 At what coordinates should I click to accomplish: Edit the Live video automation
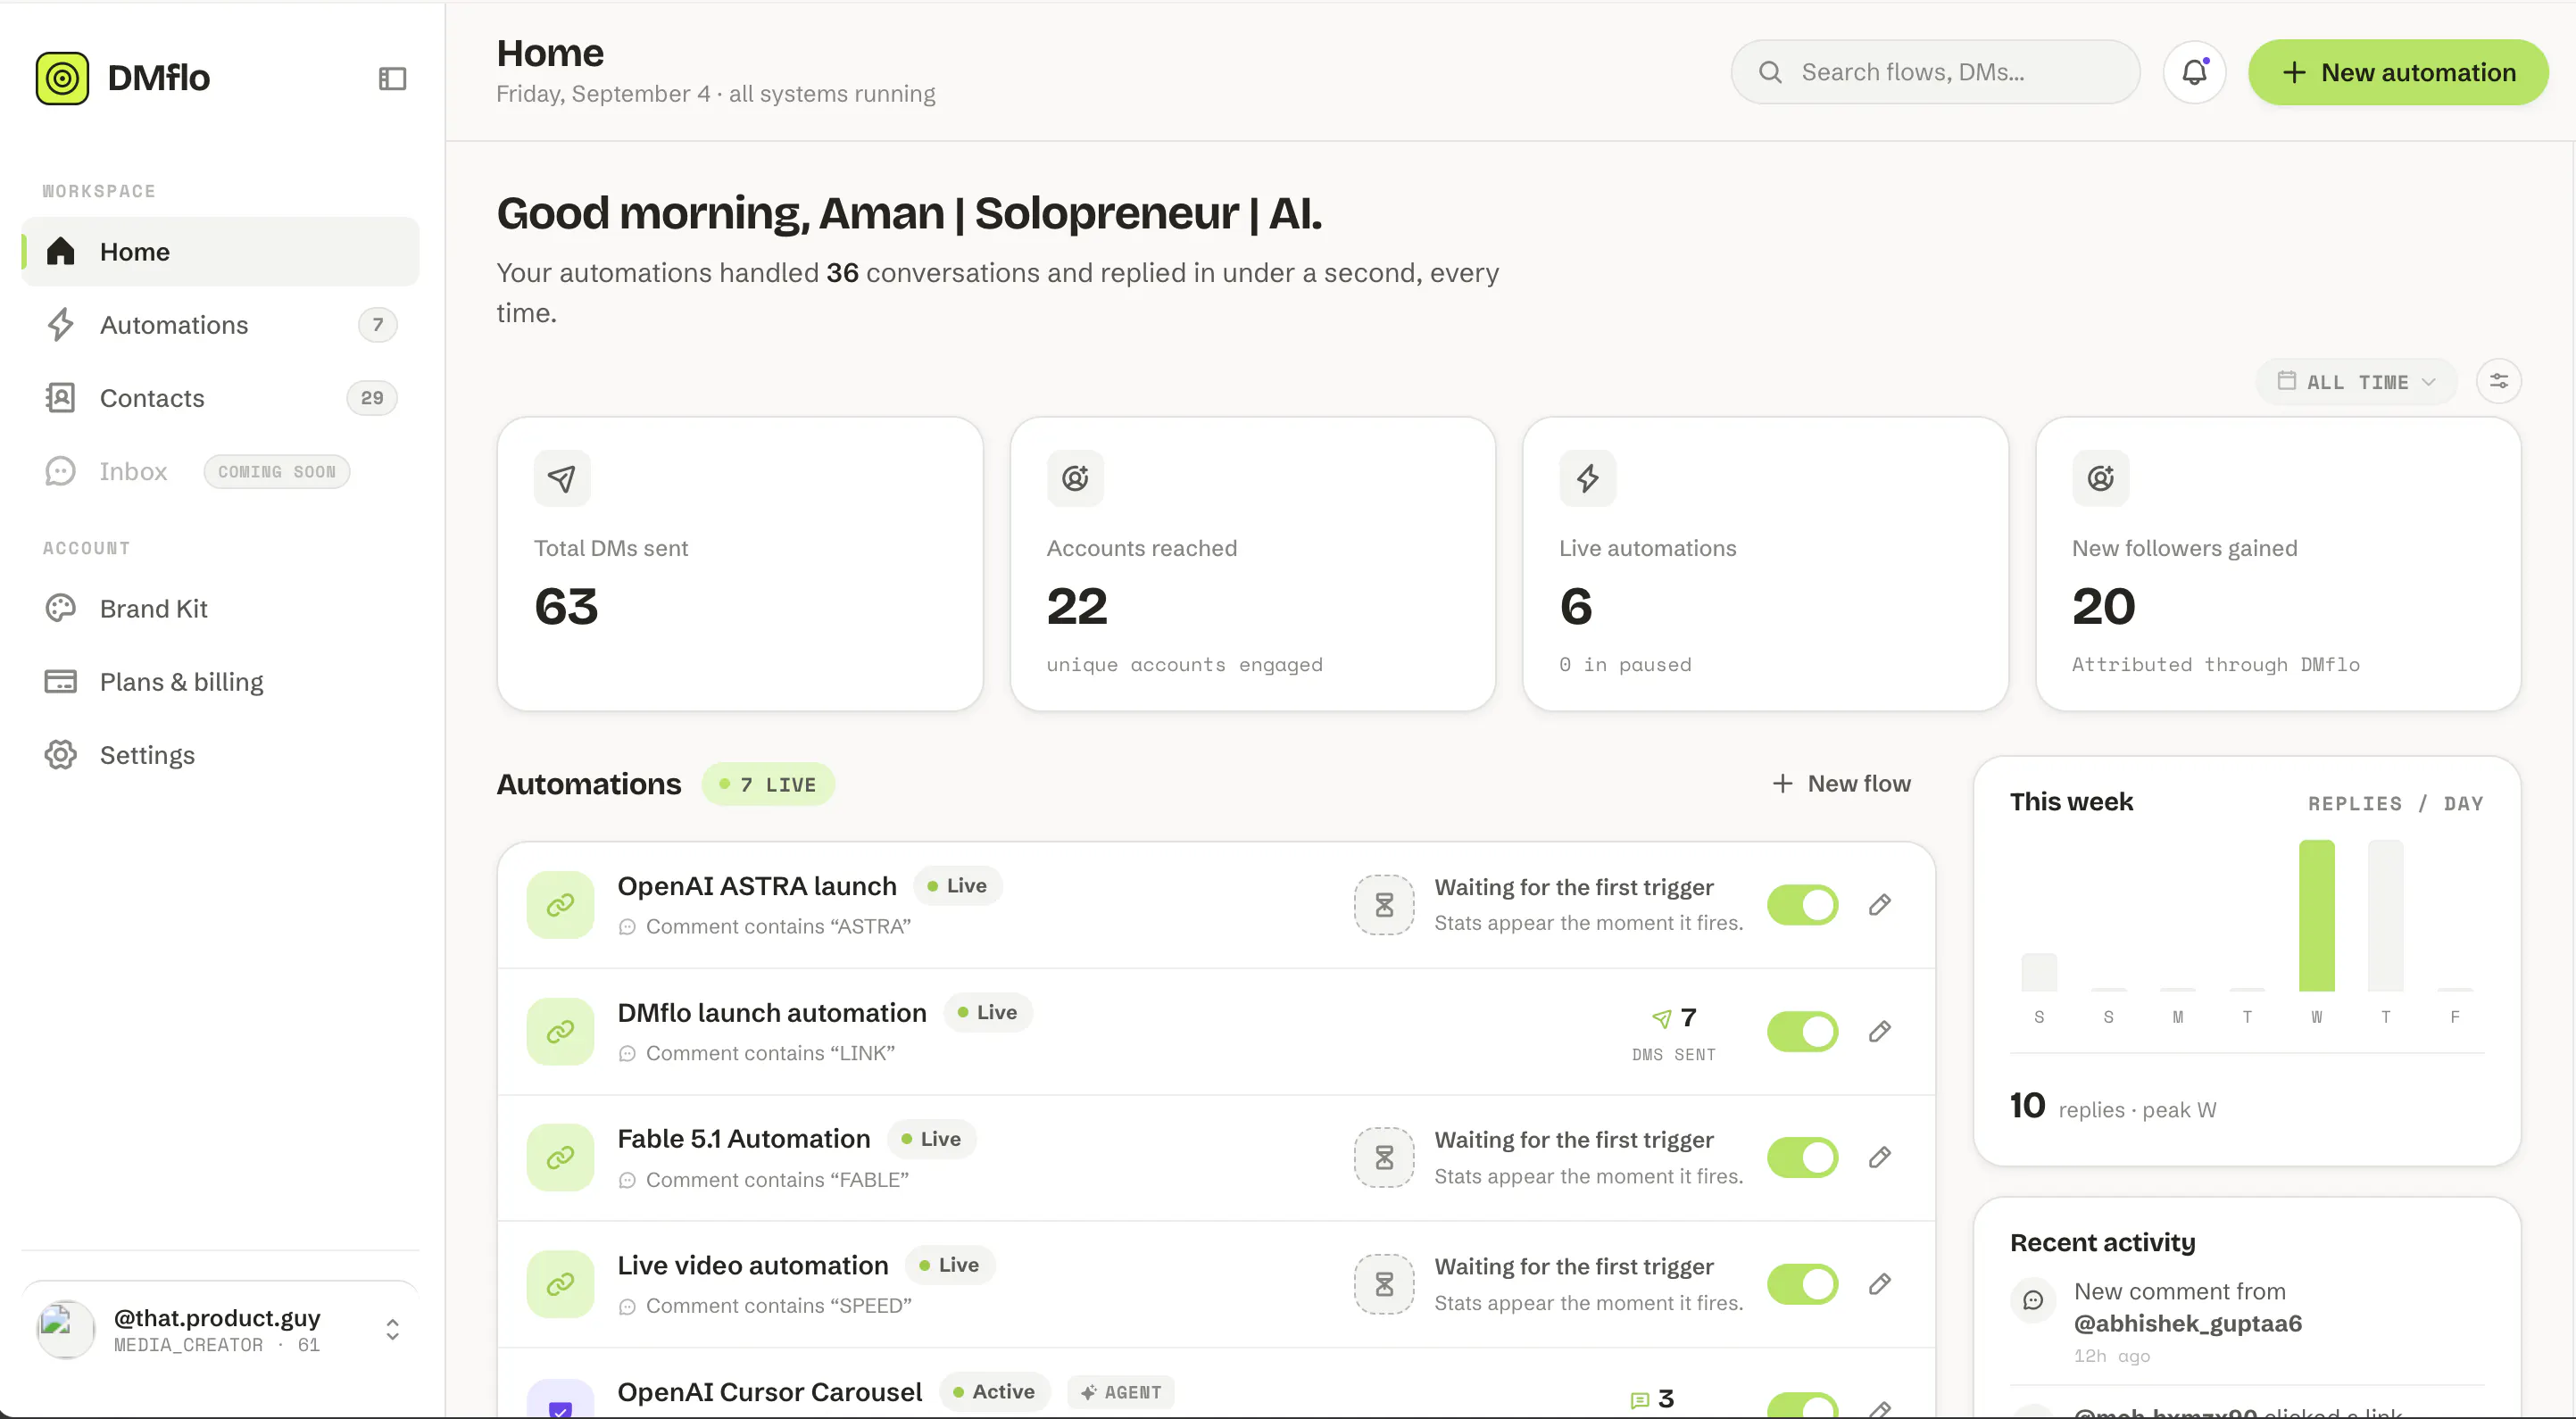point(1880,1284)
